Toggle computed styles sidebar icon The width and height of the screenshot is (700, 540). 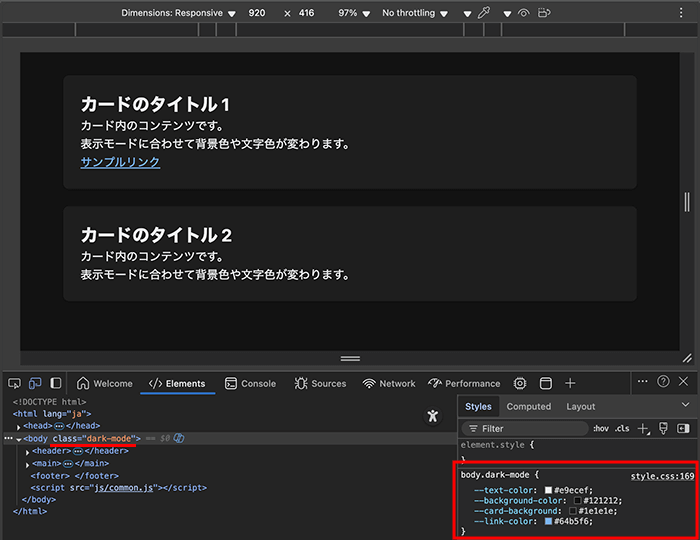tap(683, 428)
